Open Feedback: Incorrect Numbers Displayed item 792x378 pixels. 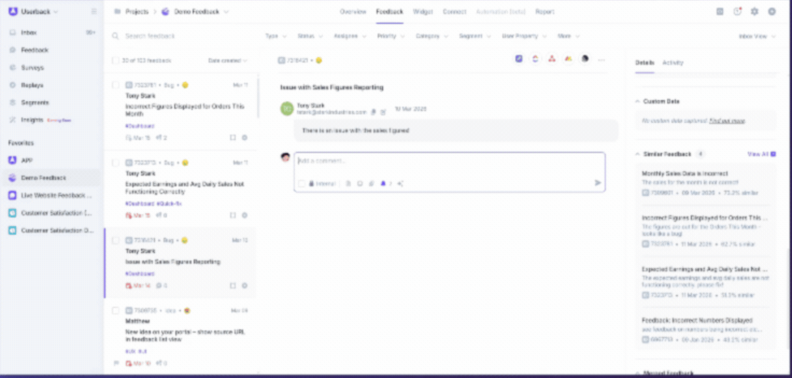[x=705, y=329]
